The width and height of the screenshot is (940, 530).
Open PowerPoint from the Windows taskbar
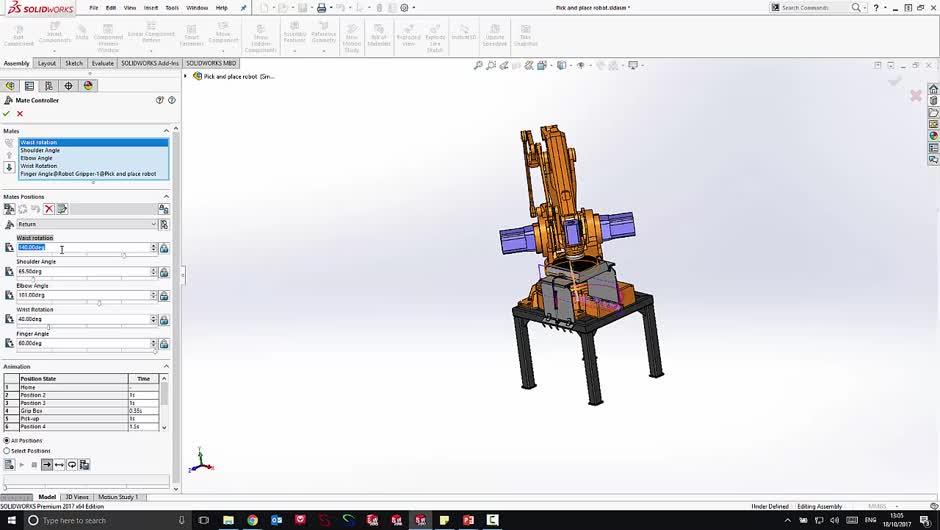click(x=467, y=520)
